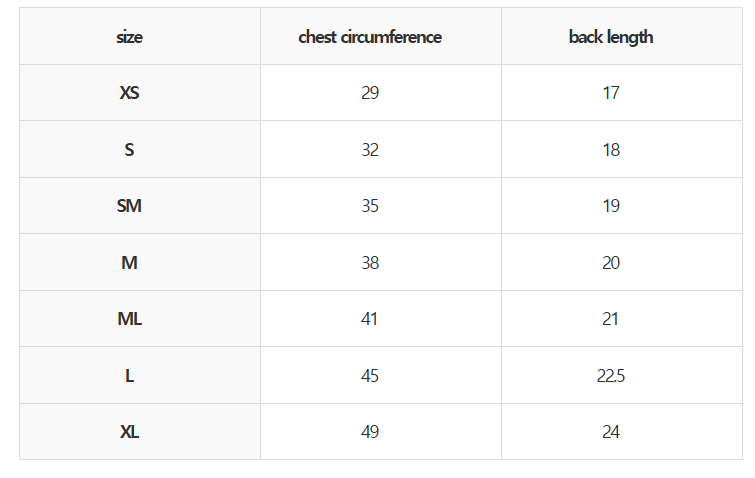Click back length value 22.5

click(611, 376)
